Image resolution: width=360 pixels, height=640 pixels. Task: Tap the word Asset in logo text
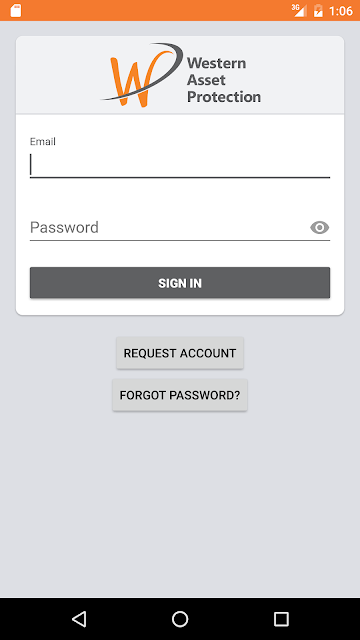[206, 80]
